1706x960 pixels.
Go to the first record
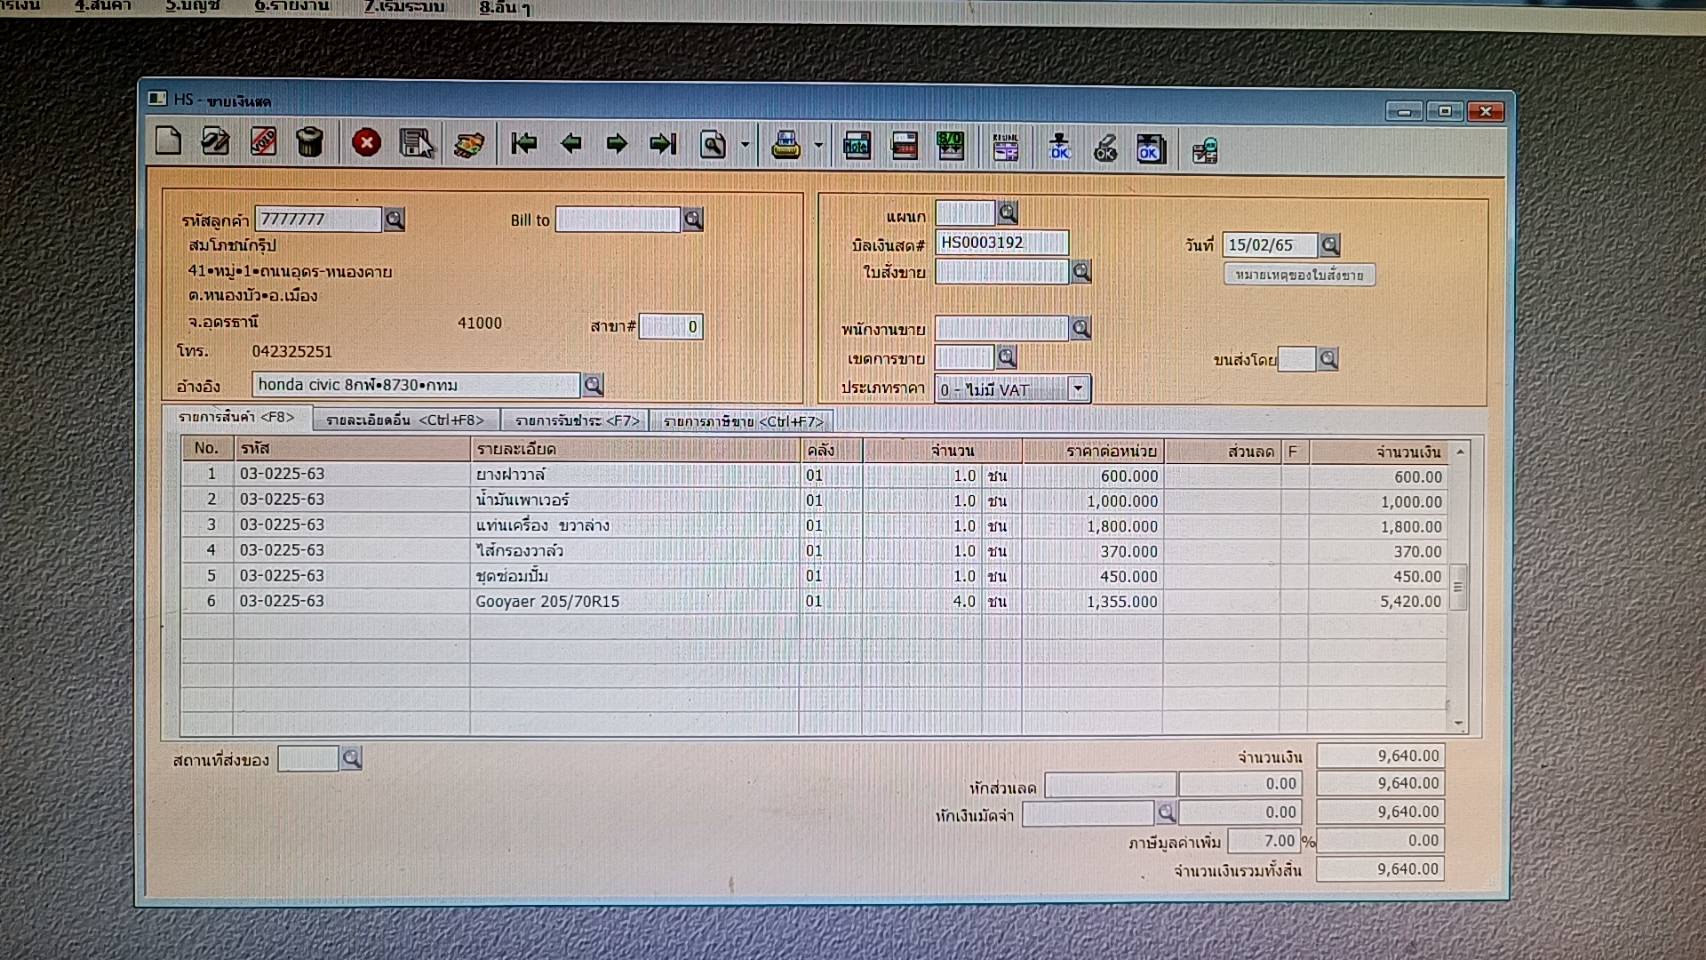pyautogui.click(x=523, y=144)
